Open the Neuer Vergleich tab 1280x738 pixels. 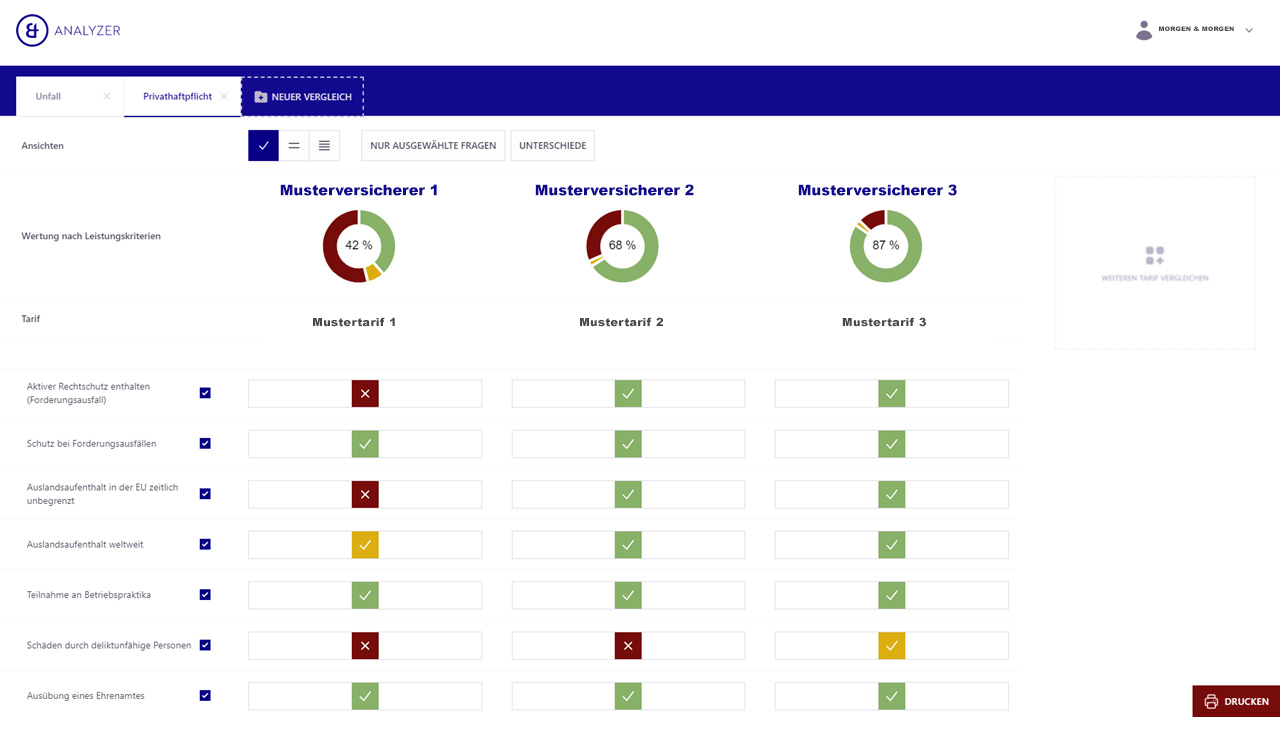[x=302, y=97]
